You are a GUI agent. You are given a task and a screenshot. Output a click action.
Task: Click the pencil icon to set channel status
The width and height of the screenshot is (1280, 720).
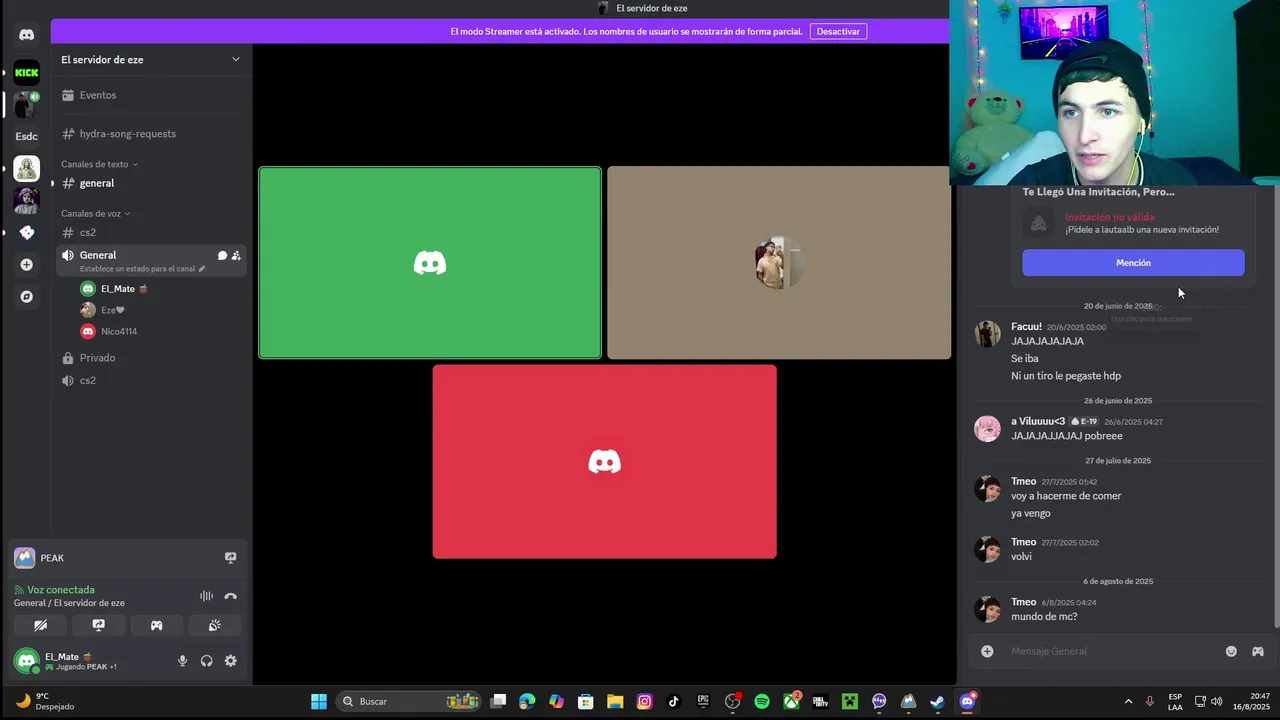(x=202, y=268)
